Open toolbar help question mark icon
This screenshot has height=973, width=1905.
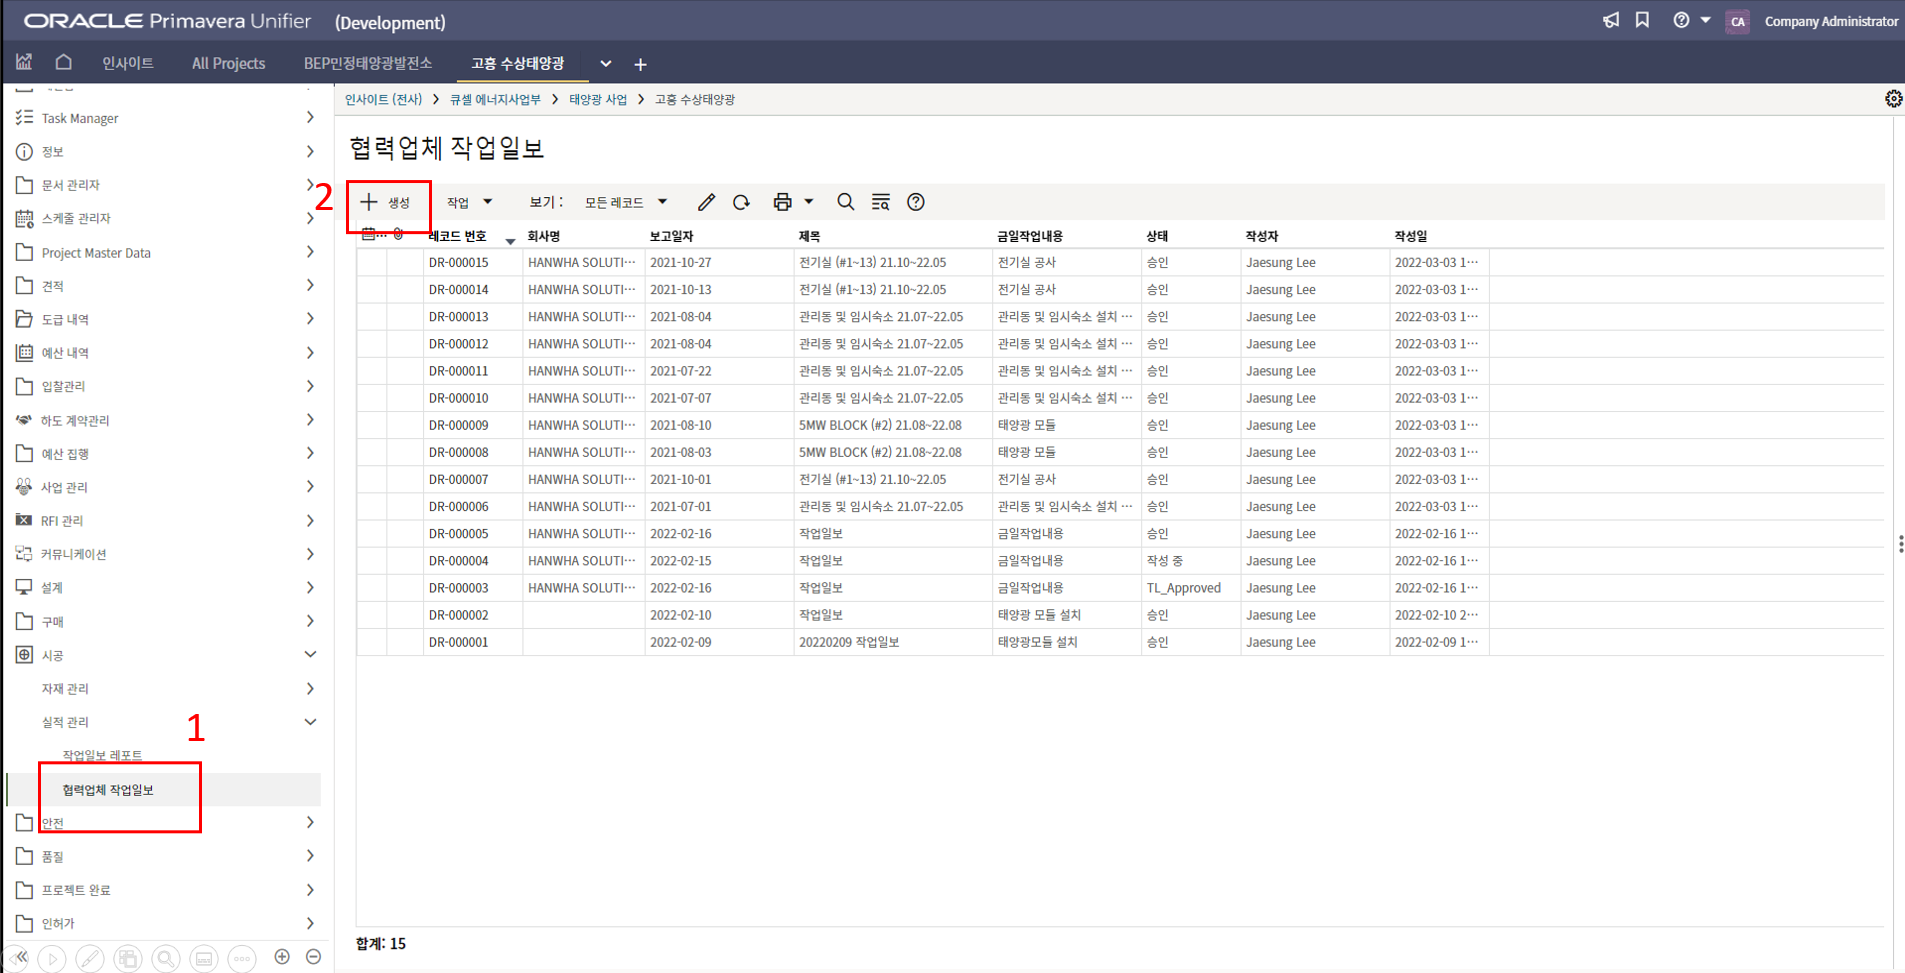[x=915, y=202]
